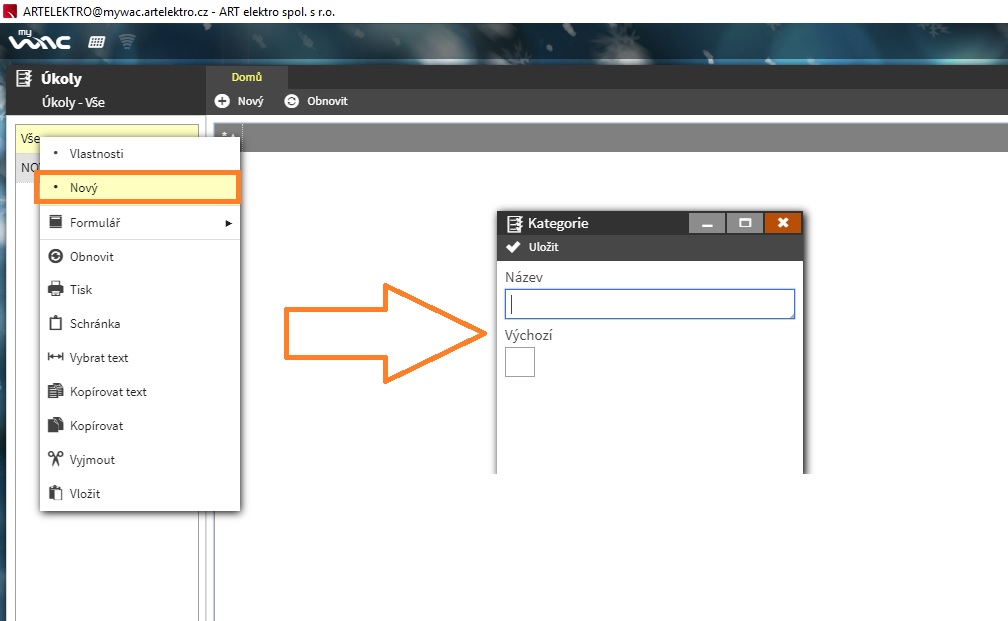The image size is (1008, 621).
Task: Click Vložit in the context menu
Action: pos(85,493)
